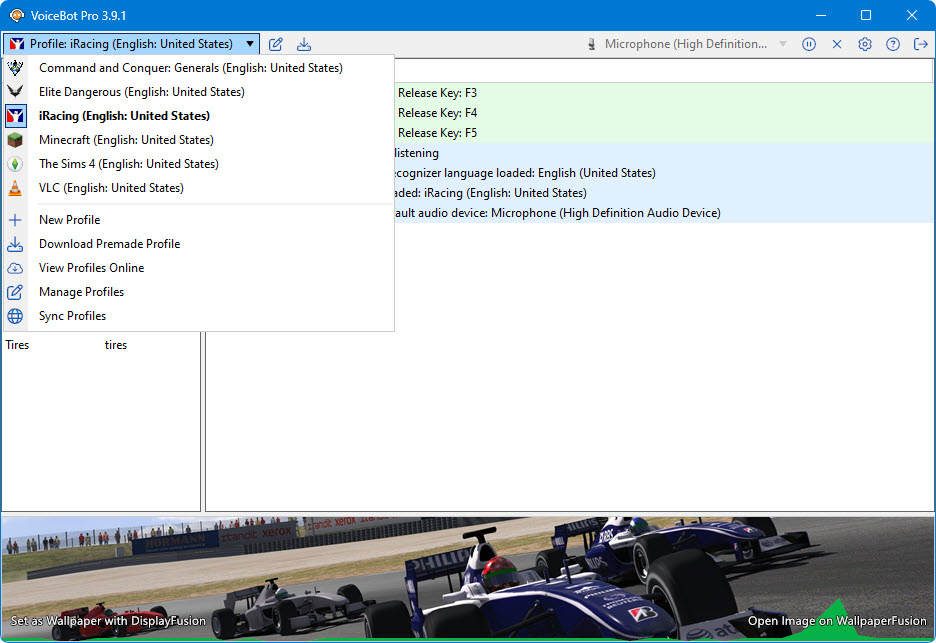Click Sync Profiles in the menu
The width and height of the screenshot is (936, 643).
tap(72, 316)
